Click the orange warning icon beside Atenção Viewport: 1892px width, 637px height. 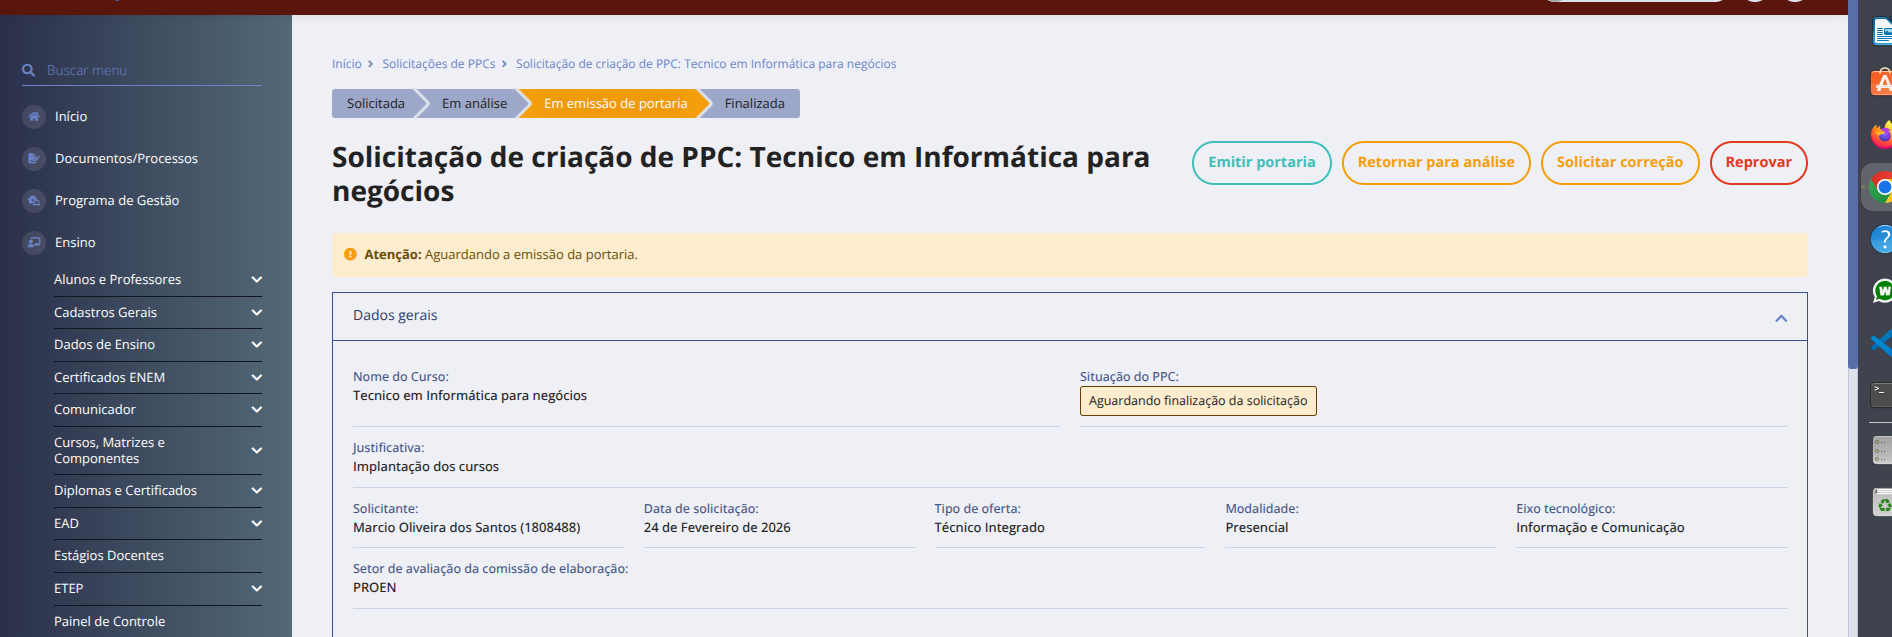click(350, 255)
